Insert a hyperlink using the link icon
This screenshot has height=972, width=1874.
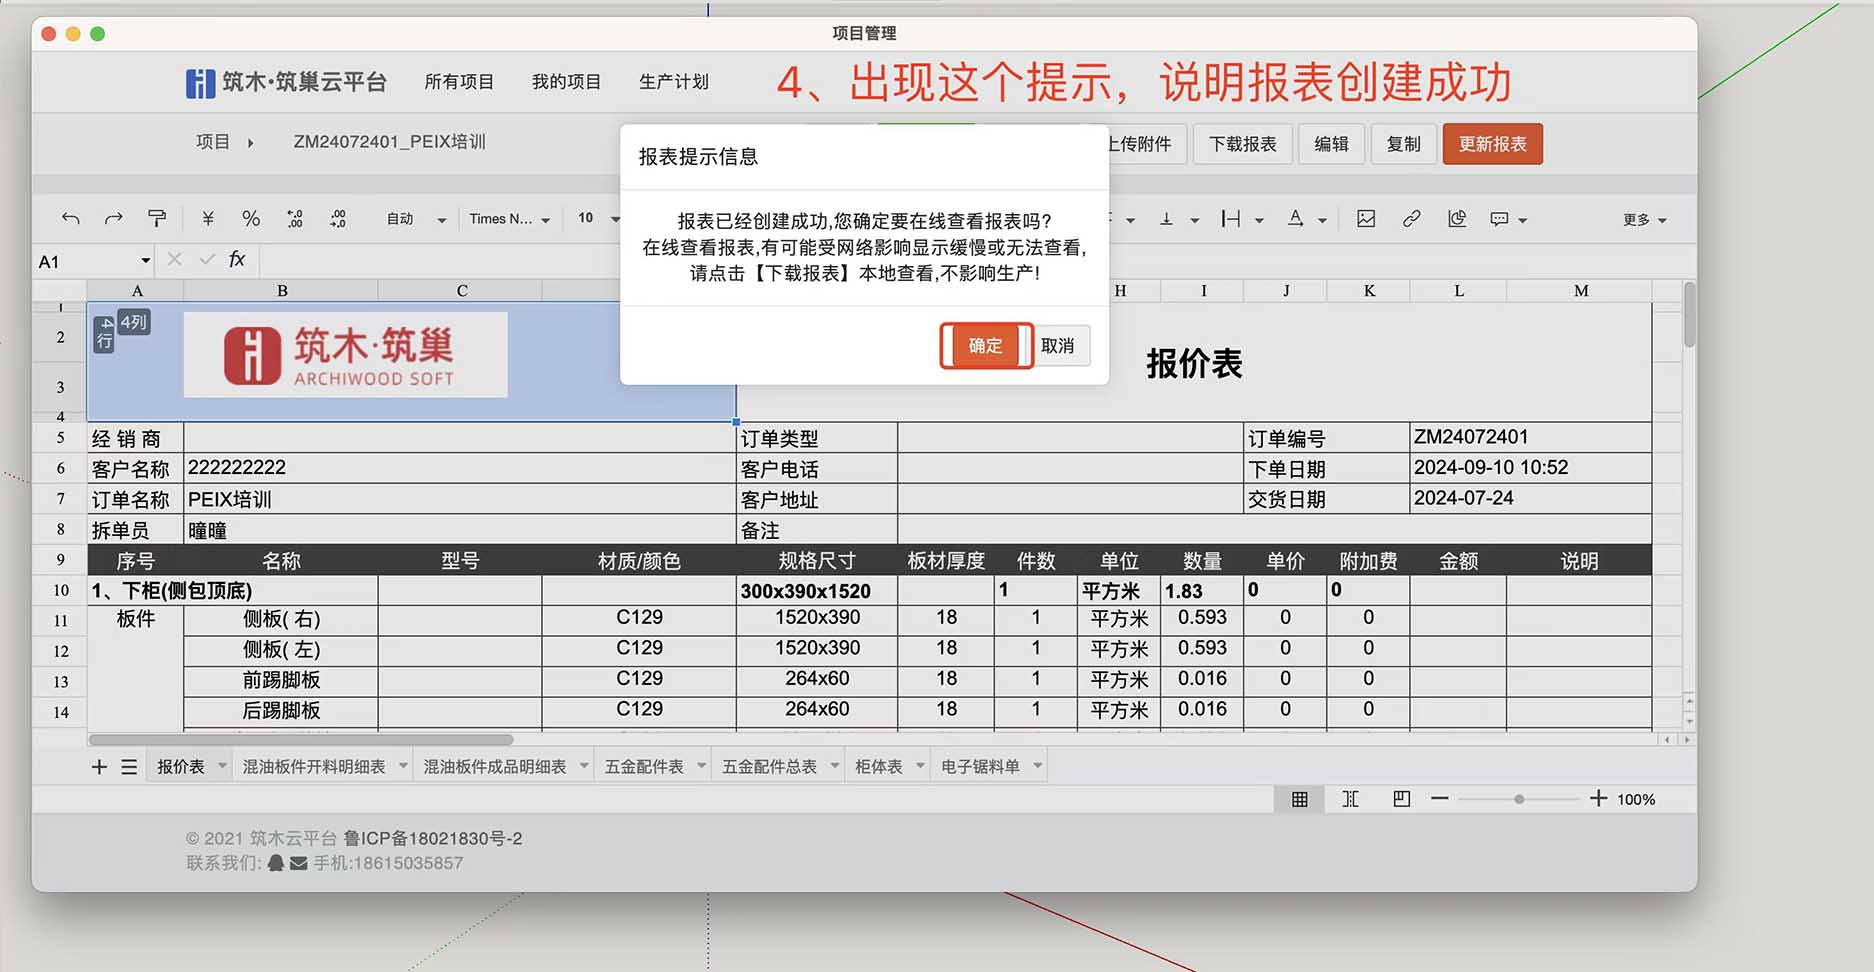[x=1411, y=218]
